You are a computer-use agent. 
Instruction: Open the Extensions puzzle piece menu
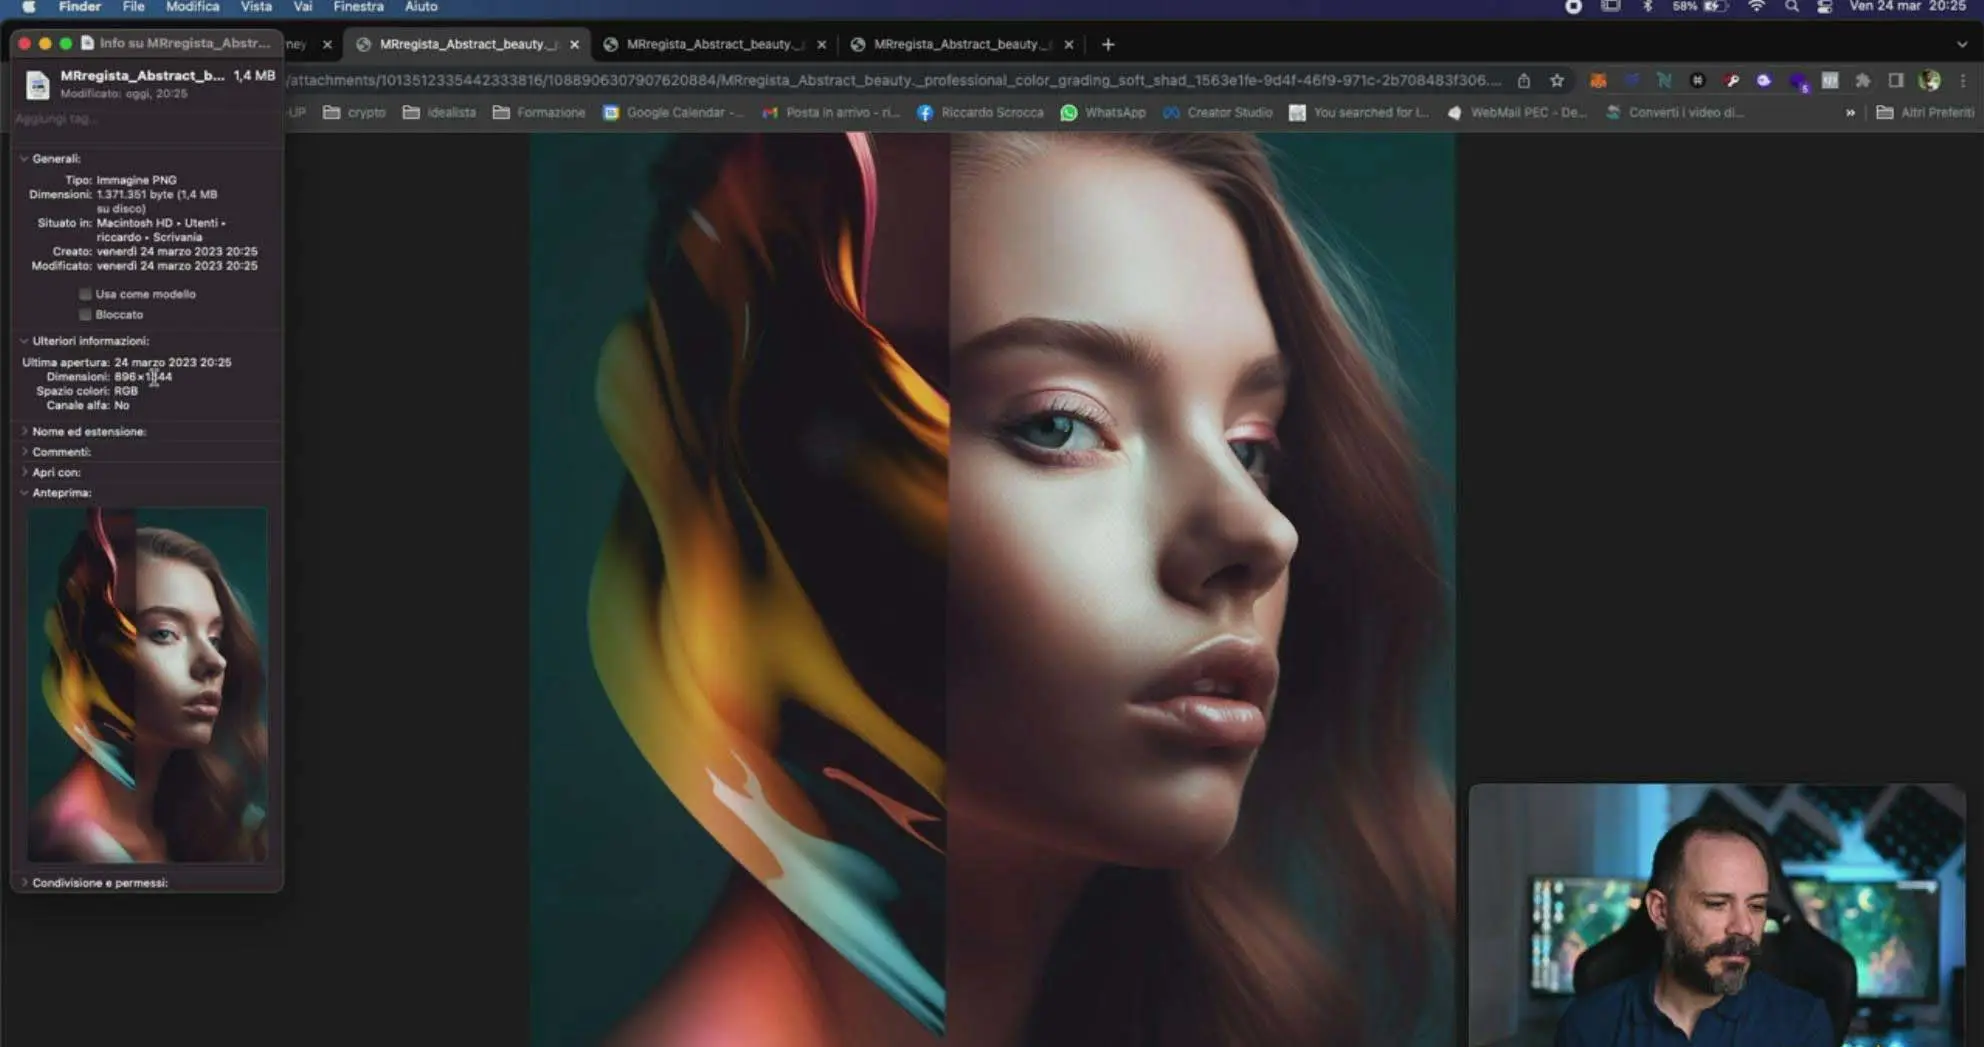(x=1863, y=81)
